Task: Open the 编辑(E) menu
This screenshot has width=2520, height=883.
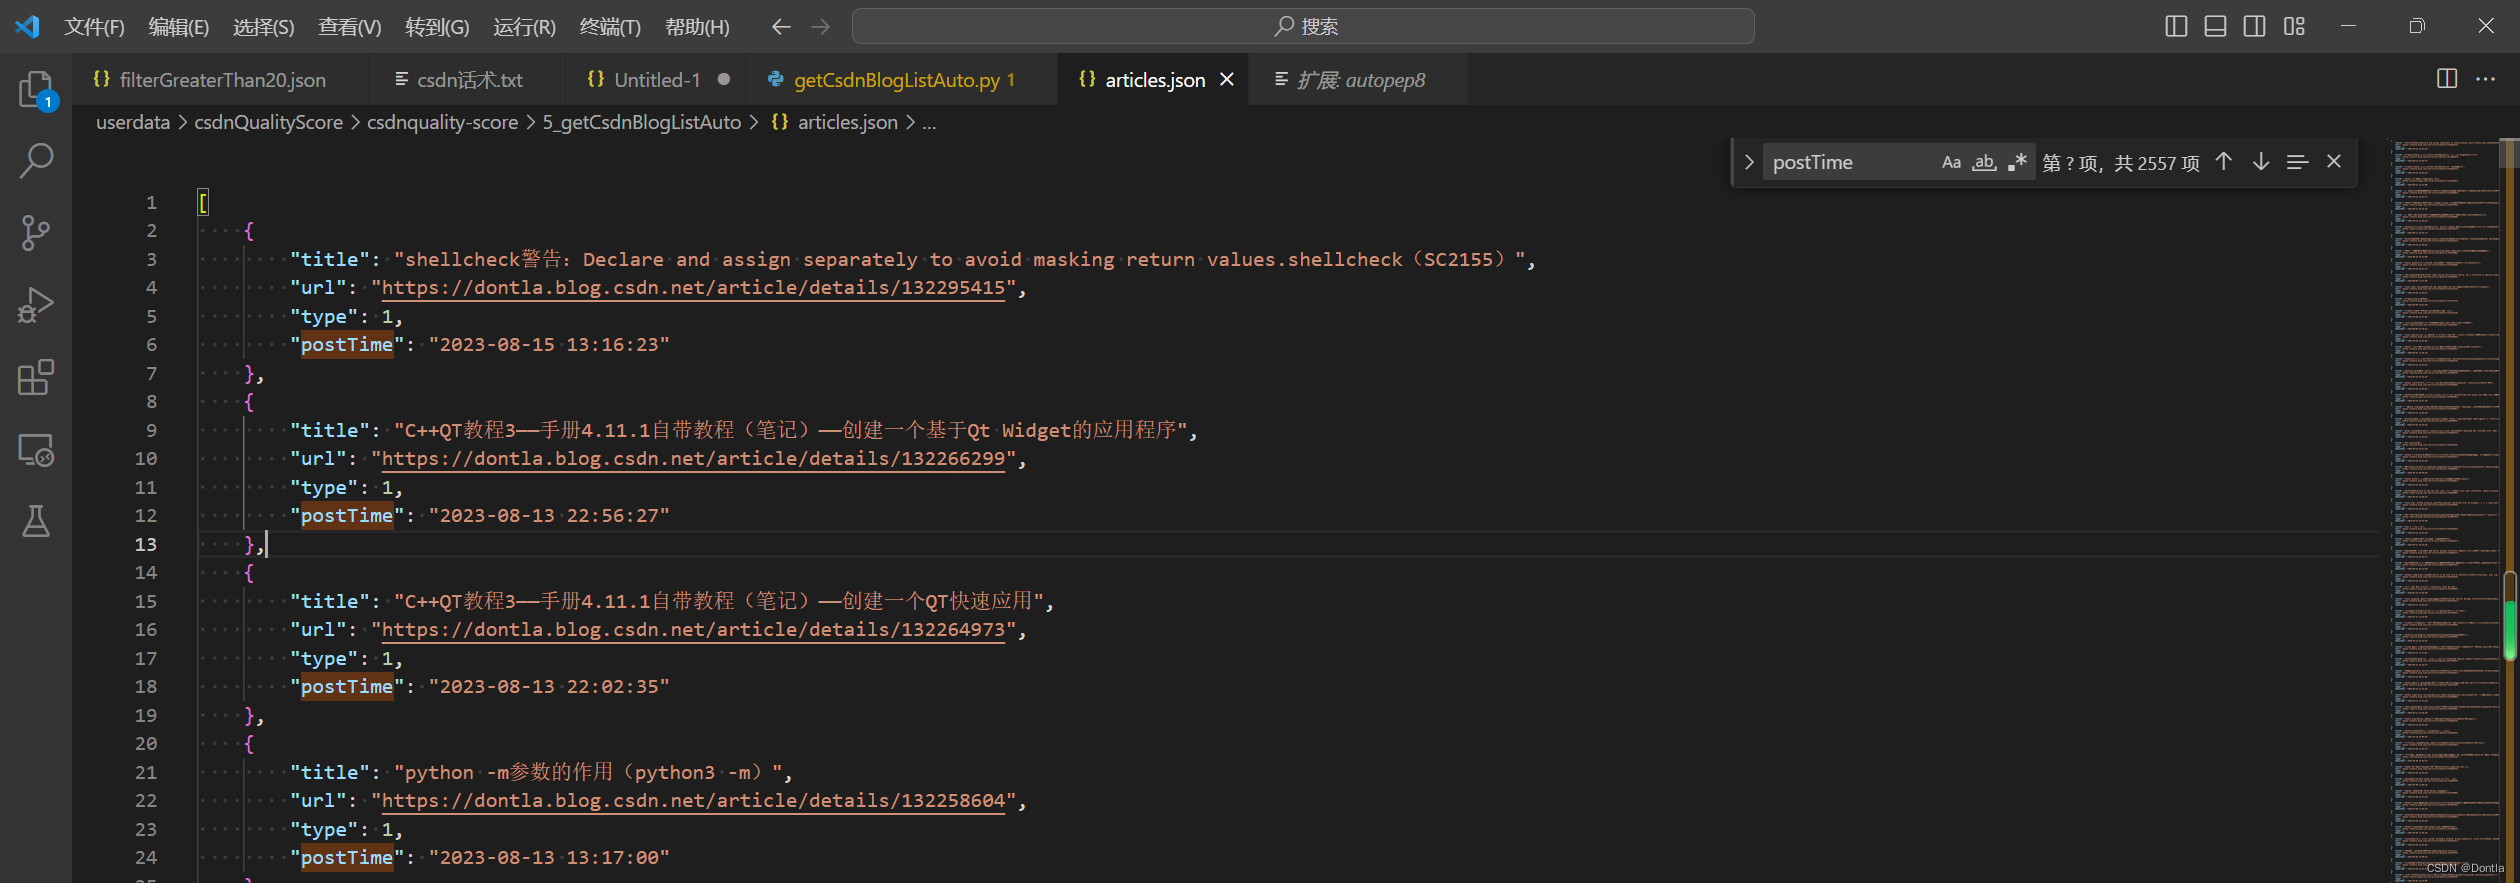Action: click(x=179, y=27)
